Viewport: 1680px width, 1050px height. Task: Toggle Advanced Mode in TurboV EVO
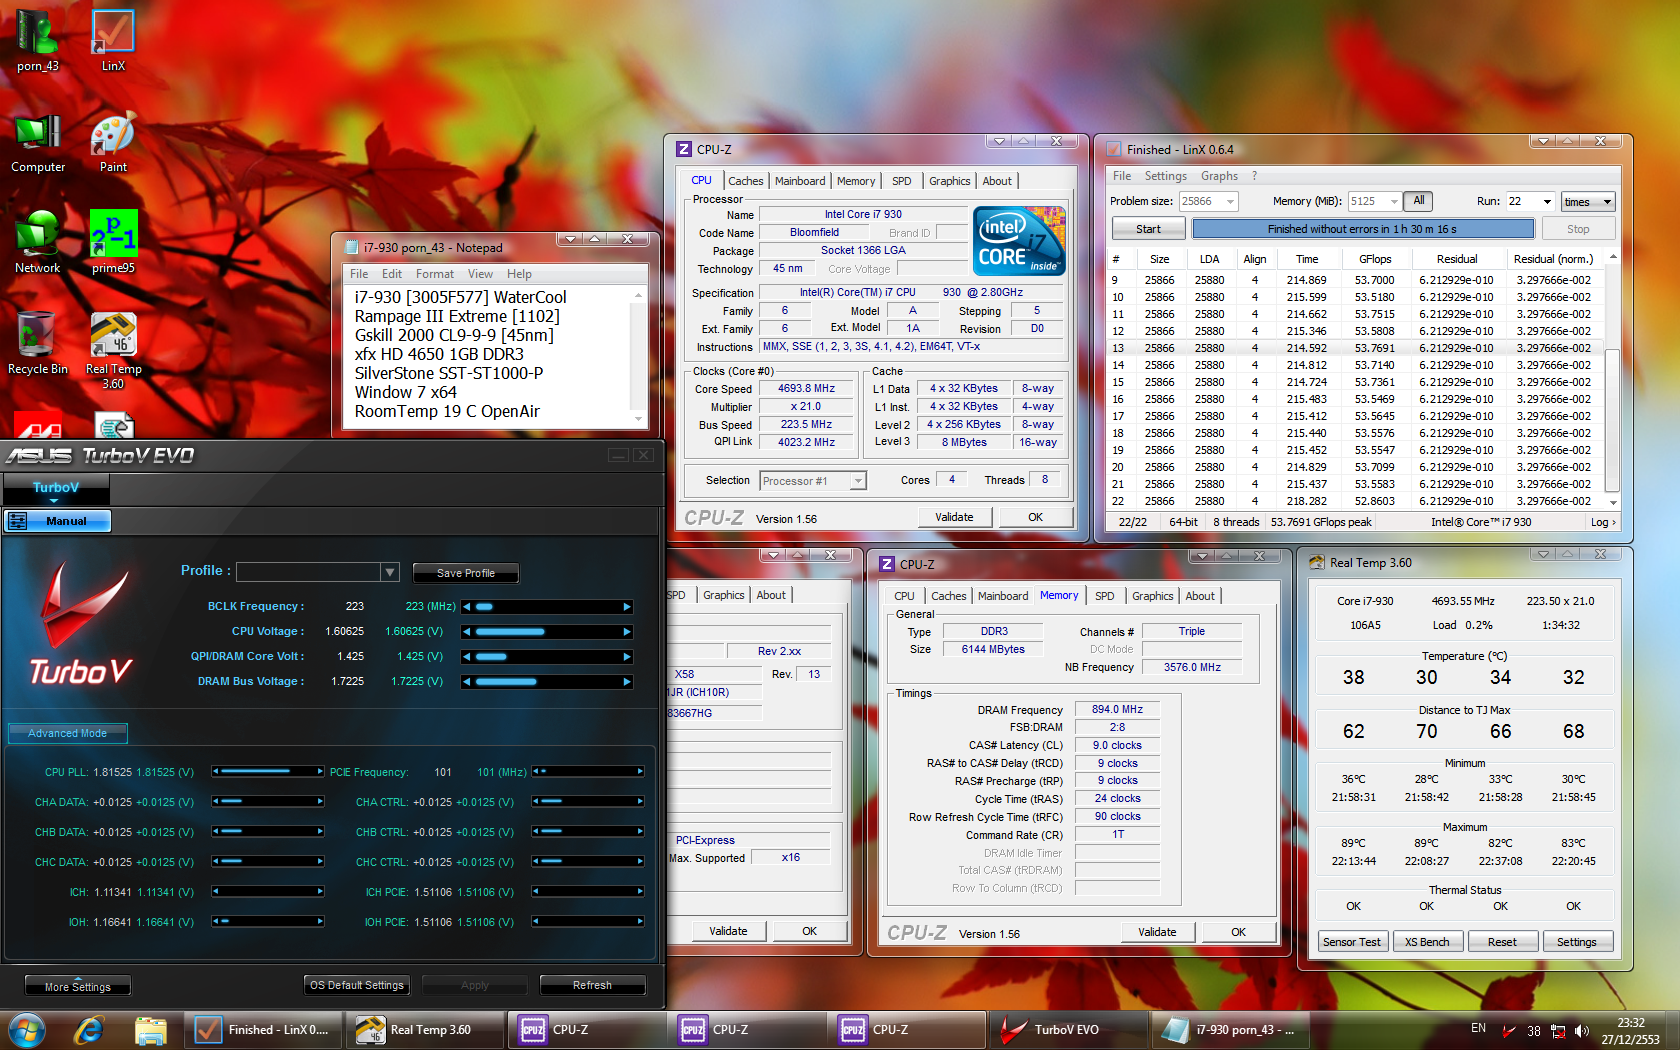coord(68,733)
